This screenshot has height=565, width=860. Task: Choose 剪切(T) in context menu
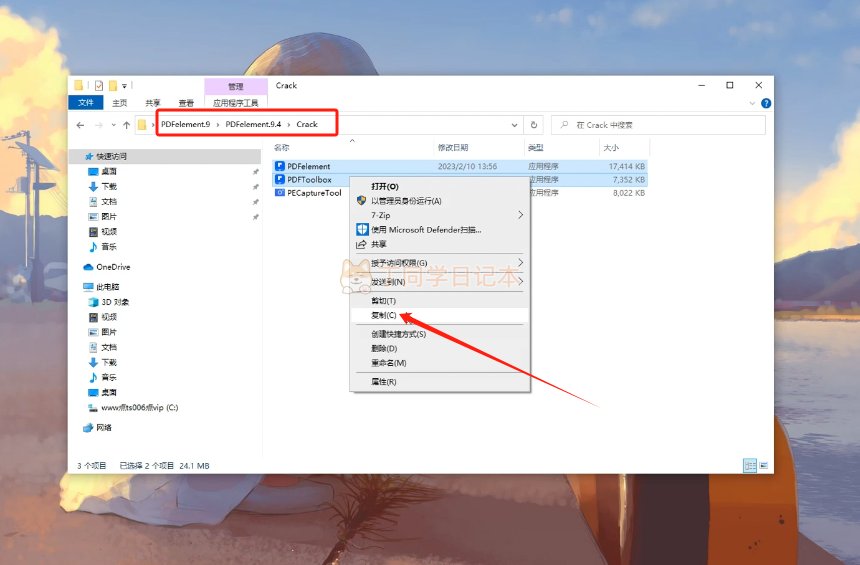[440, 301]
